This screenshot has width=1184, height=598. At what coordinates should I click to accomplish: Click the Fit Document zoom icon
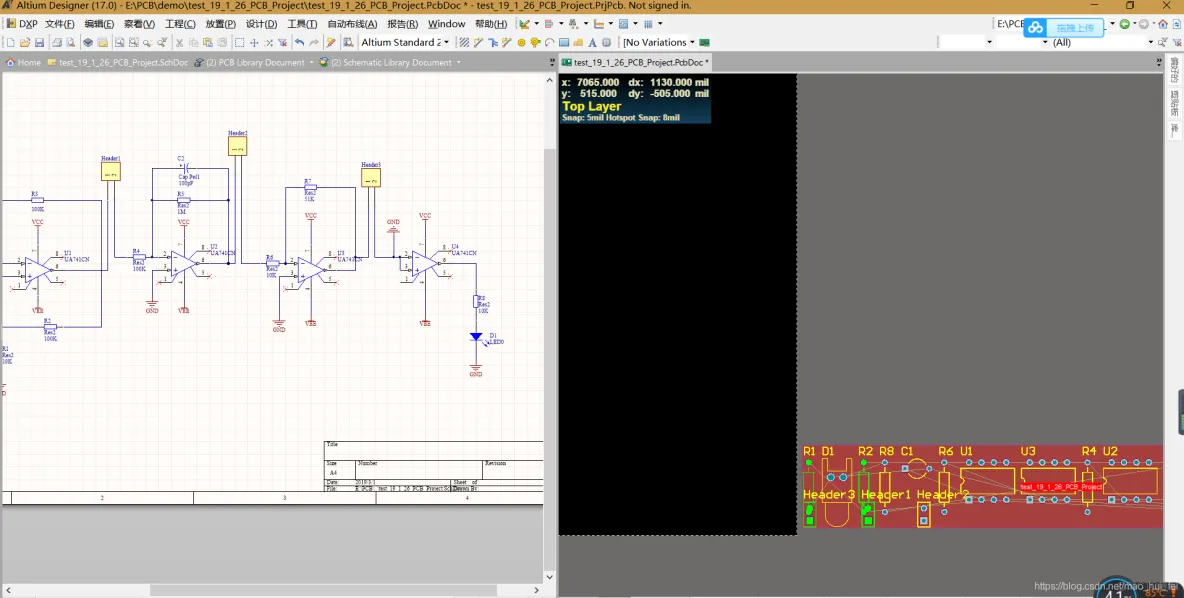click(119, 42)
